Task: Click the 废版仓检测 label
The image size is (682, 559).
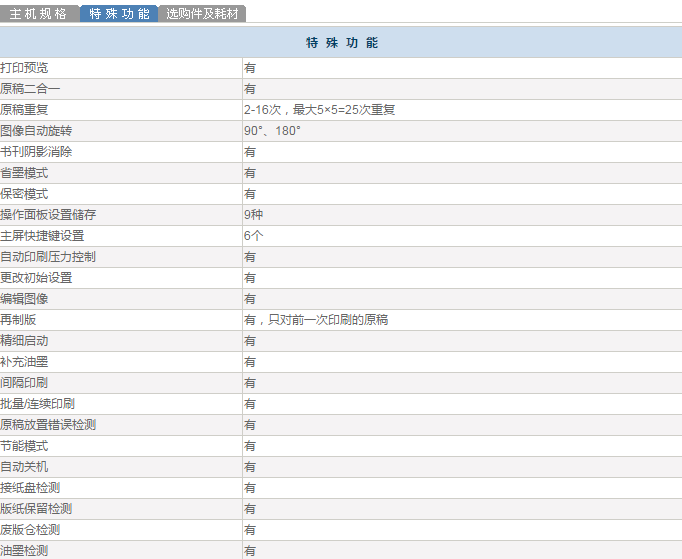Action: pos(30,530)
